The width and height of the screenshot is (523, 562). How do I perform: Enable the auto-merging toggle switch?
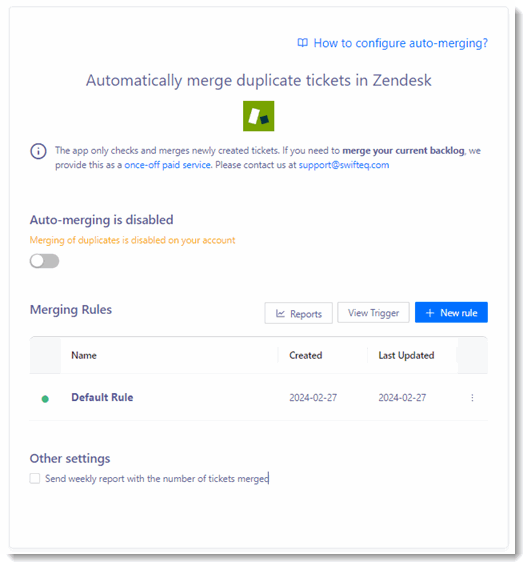coord(44,261)
